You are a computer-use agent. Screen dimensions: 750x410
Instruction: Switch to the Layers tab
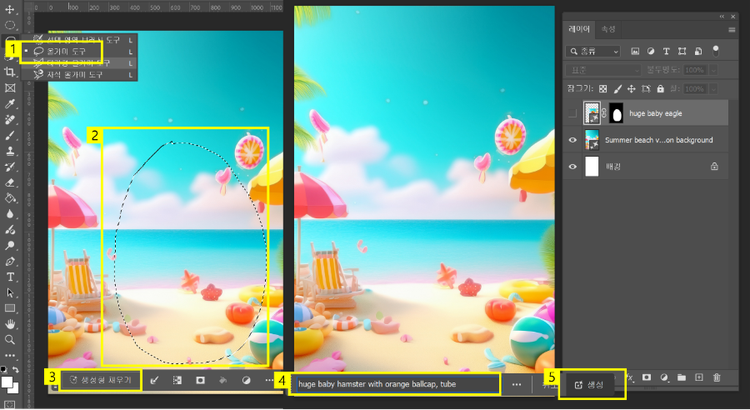pyautogui.click(x=579, y=29)
